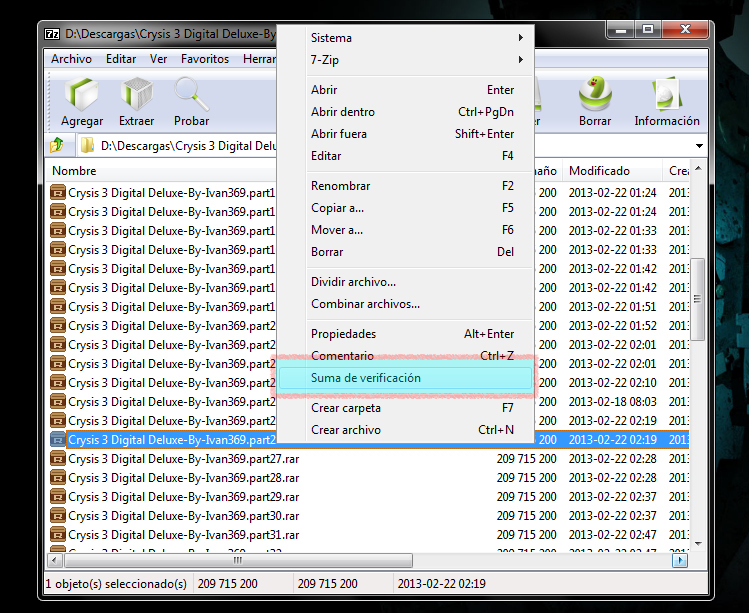
Task: Choose Renombrar
Action: point(405,186)
